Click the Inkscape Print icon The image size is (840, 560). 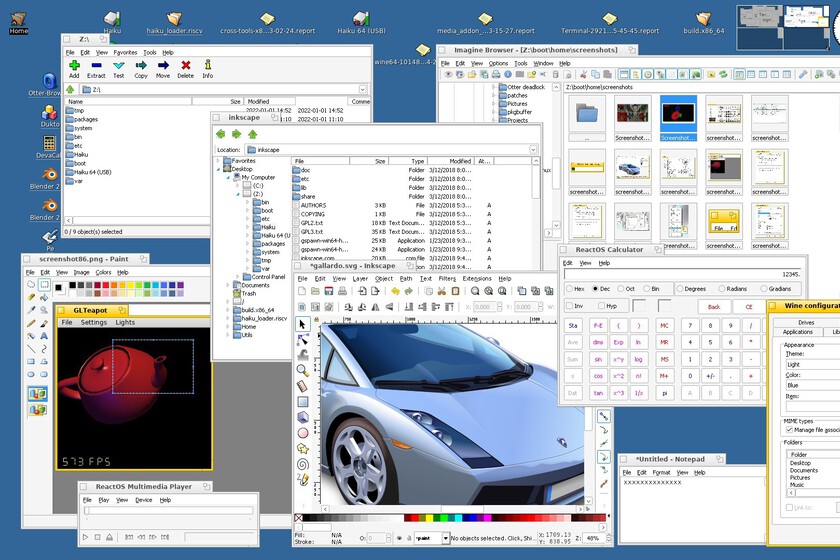click(x=342, y=291)
